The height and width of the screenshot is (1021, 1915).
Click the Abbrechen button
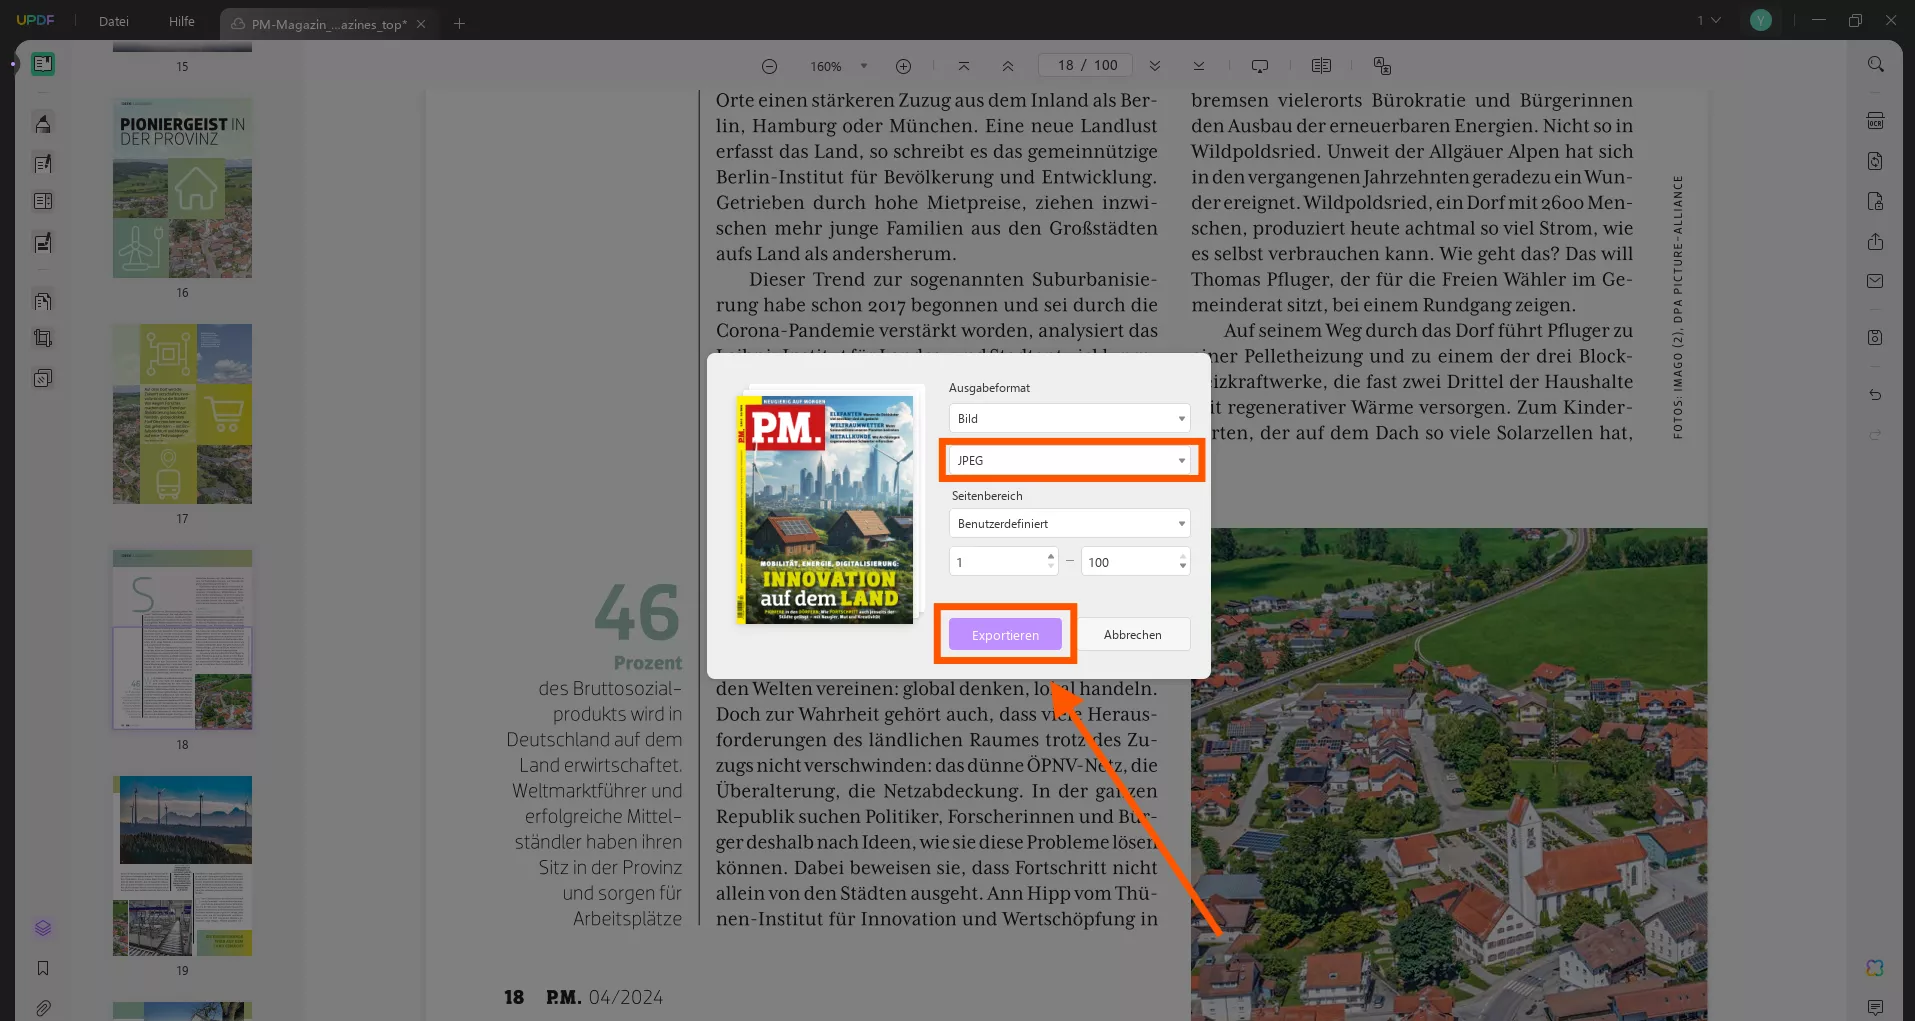(1132, 634)
